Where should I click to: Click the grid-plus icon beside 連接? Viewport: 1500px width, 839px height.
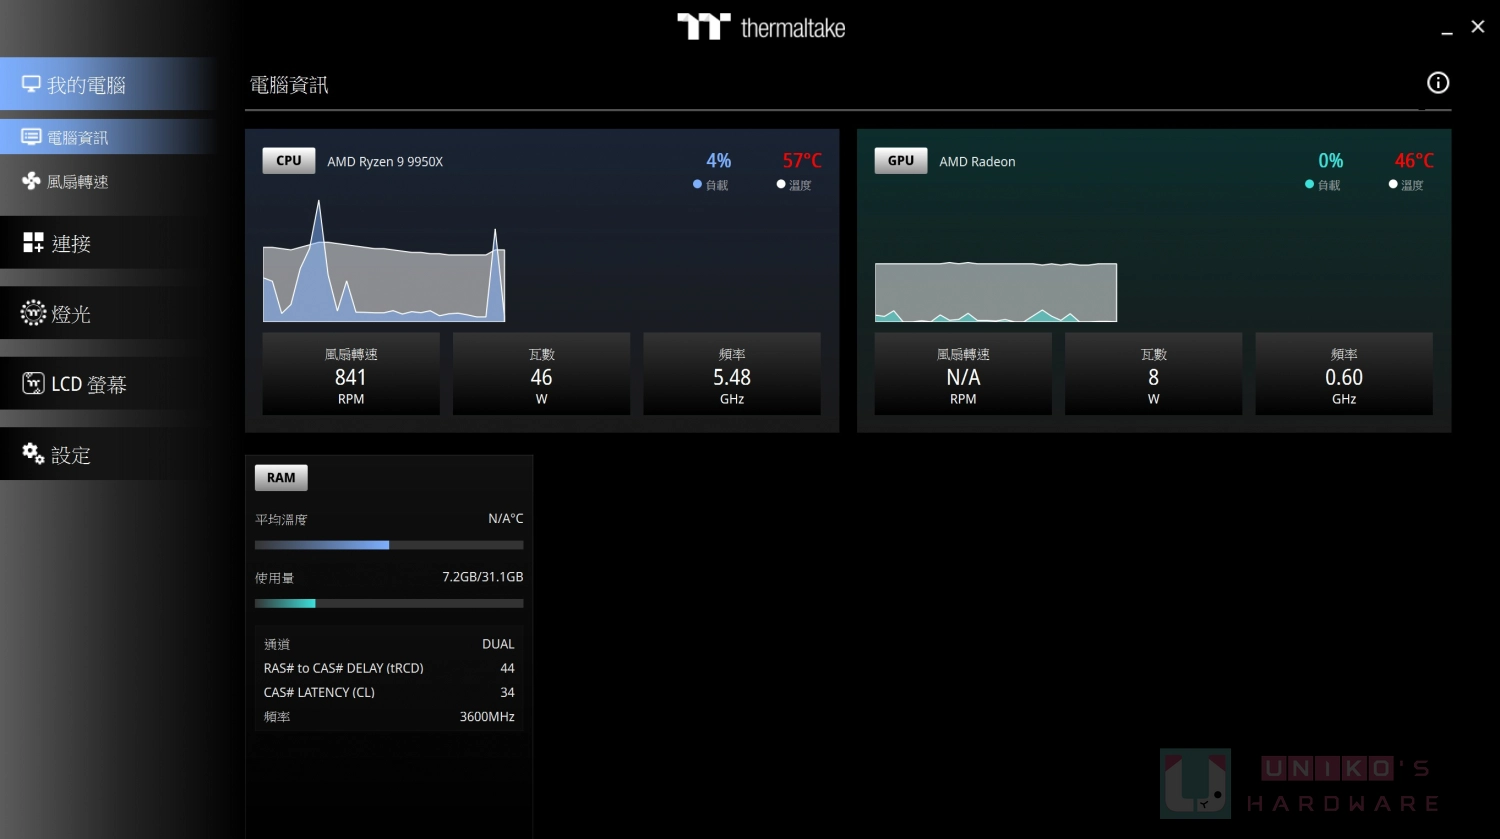tap(33, 243)
